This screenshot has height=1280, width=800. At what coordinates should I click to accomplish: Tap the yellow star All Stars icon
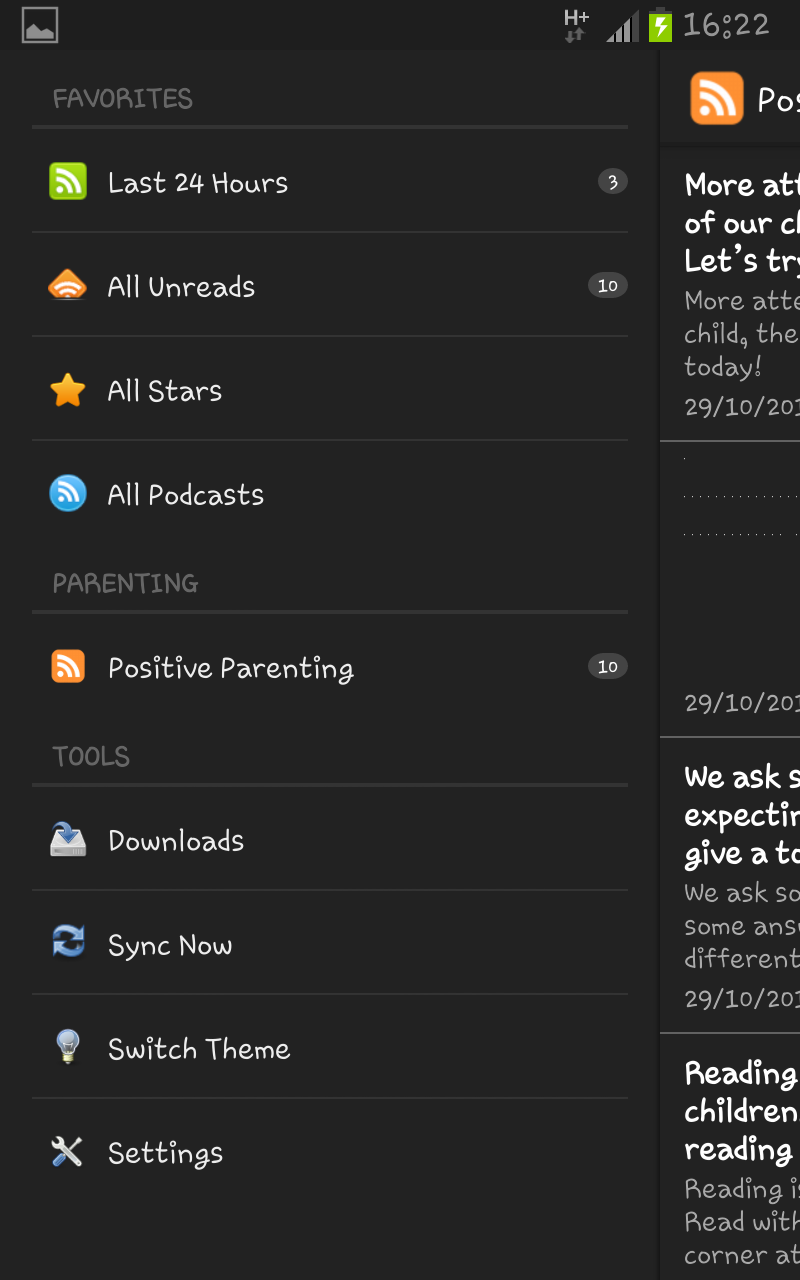[x=68, y=390]
